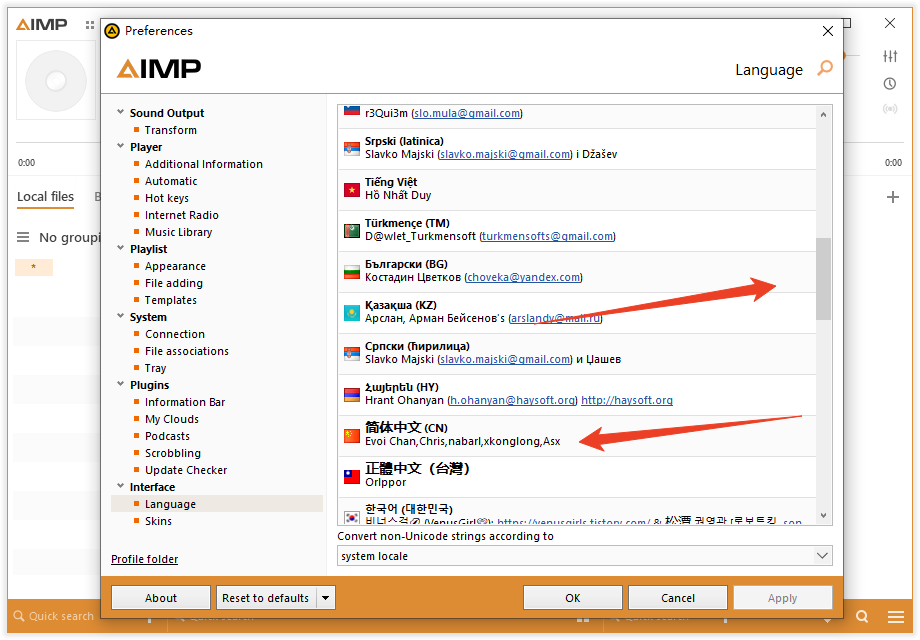Select the orange asterisk playlist entry
The height and width of the screenshot is (640, 920).
33,267
